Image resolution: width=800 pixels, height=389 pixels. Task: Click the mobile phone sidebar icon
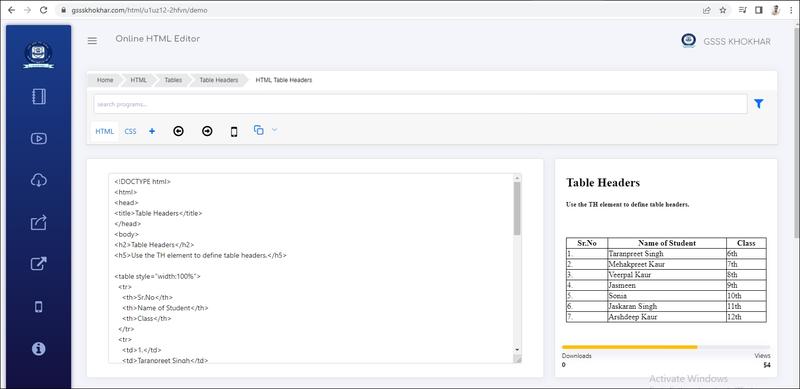pyautogui.click(x=39, y=306)
